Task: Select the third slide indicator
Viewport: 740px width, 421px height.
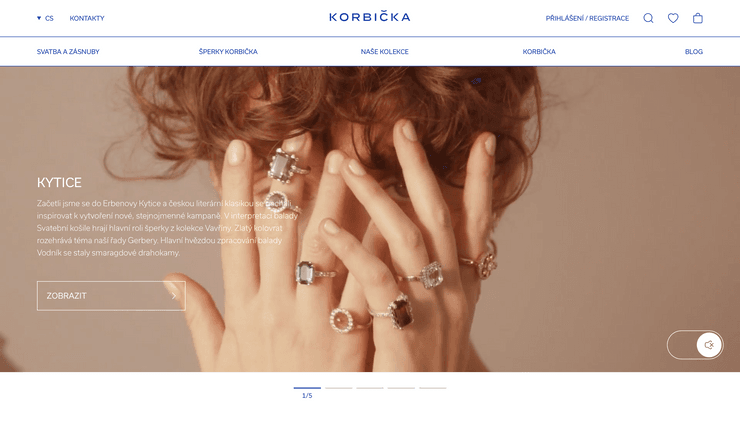Action: 370,388
